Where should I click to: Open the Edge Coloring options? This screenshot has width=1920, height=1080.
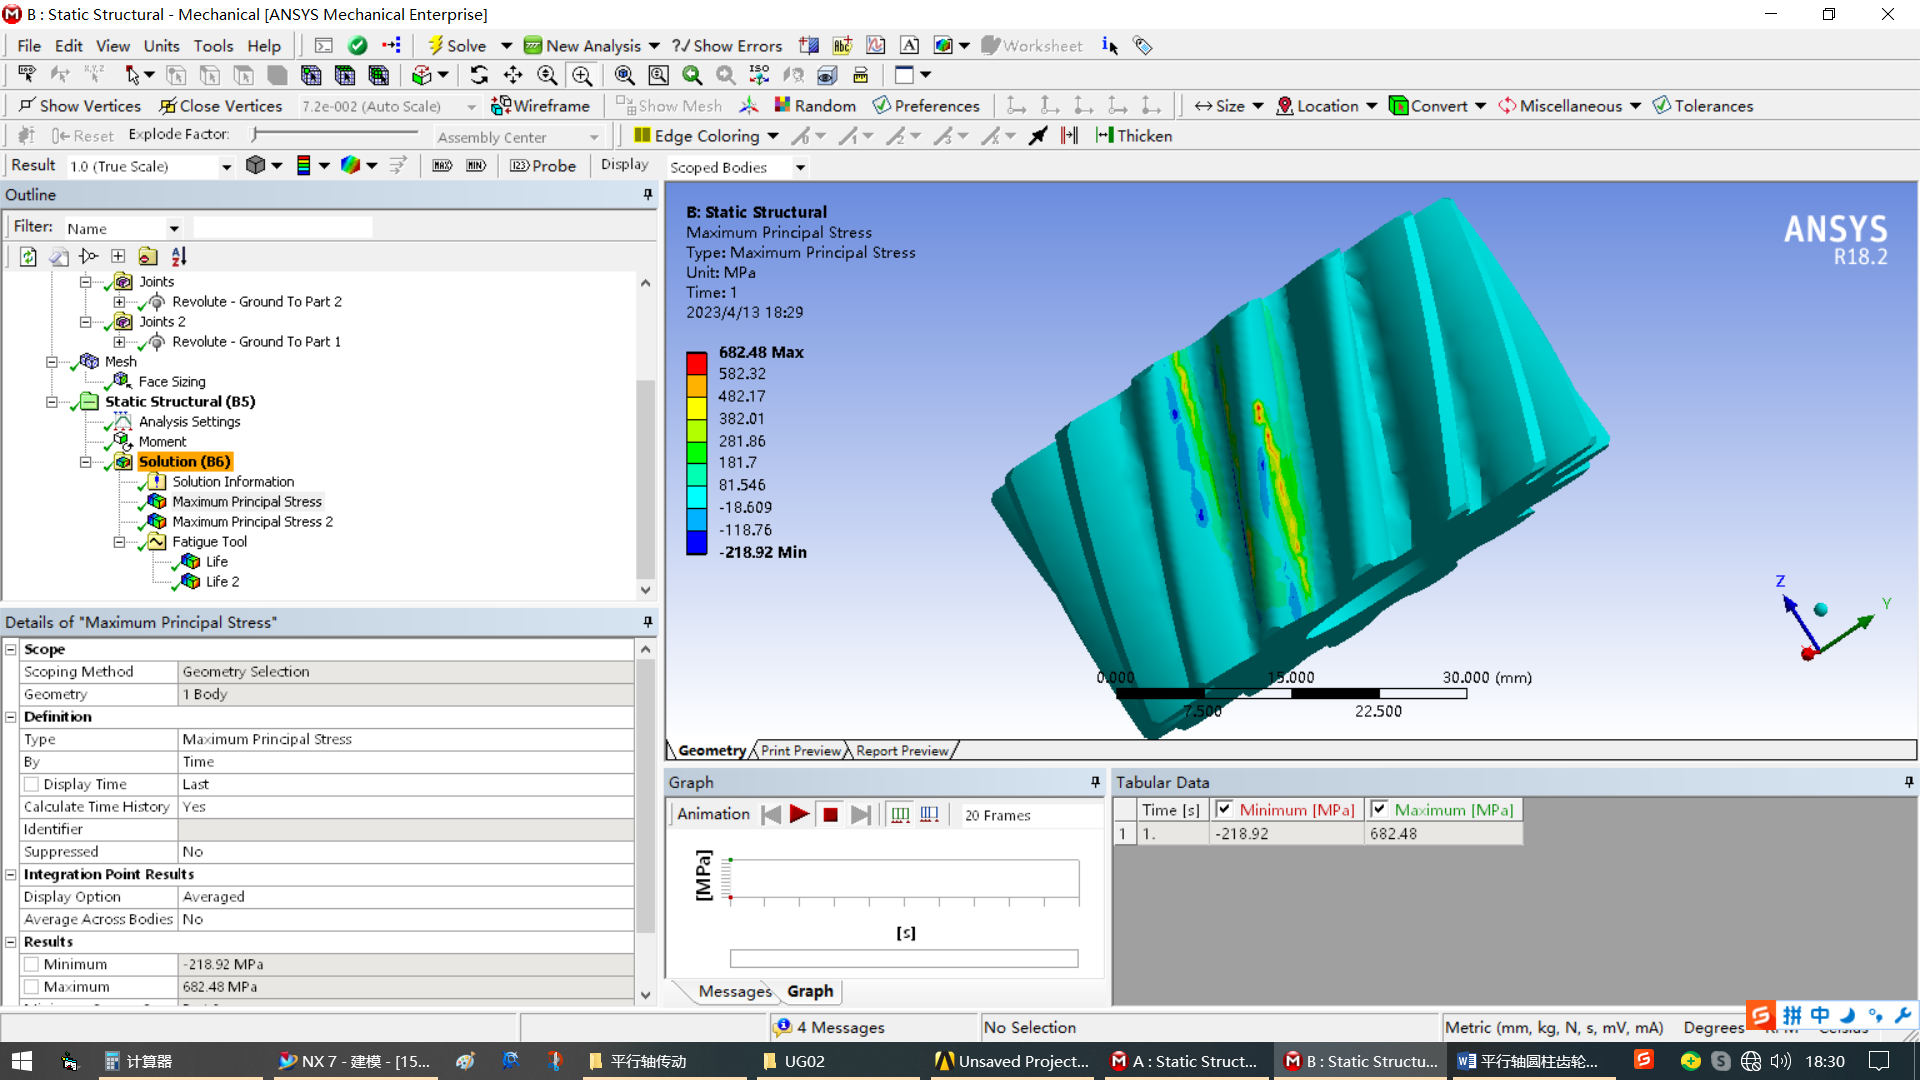706,136
